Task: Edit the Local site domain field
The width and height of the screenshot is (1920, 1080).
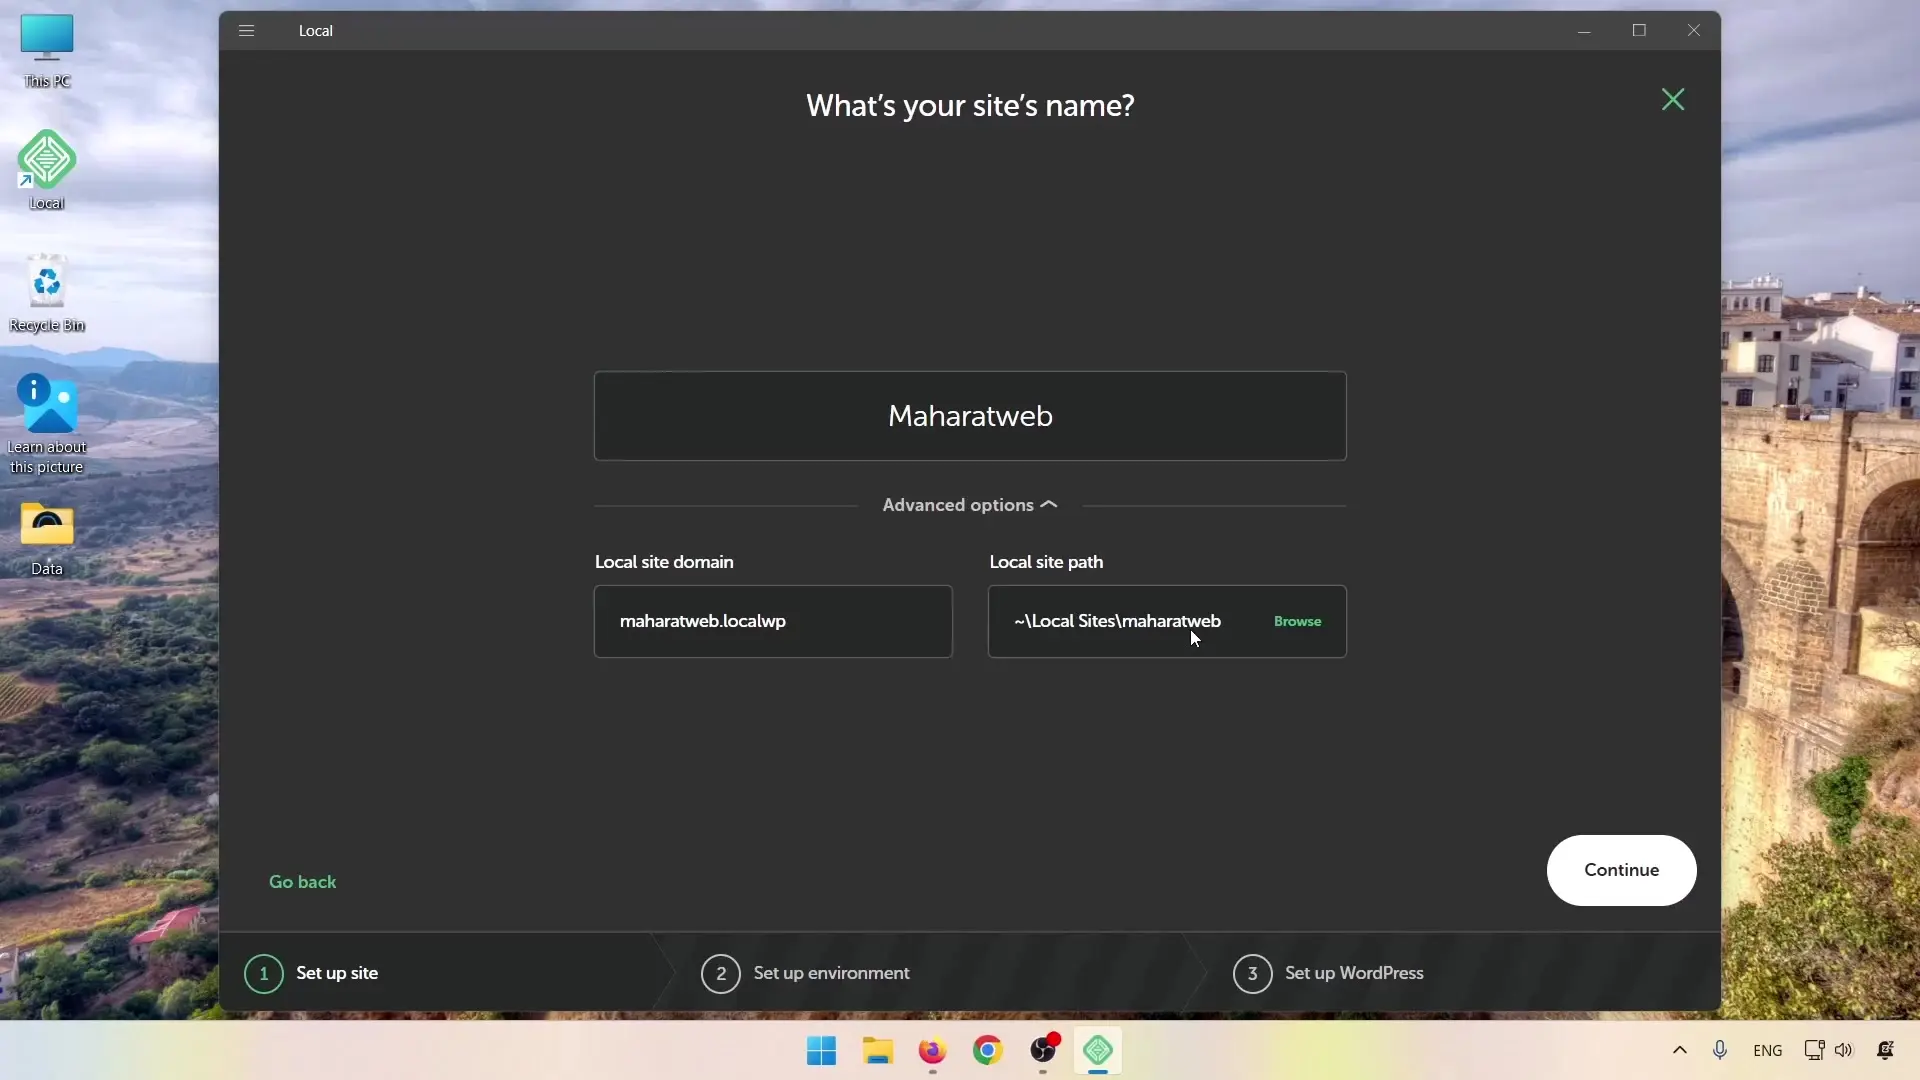Action: click(x=773, y=621)
